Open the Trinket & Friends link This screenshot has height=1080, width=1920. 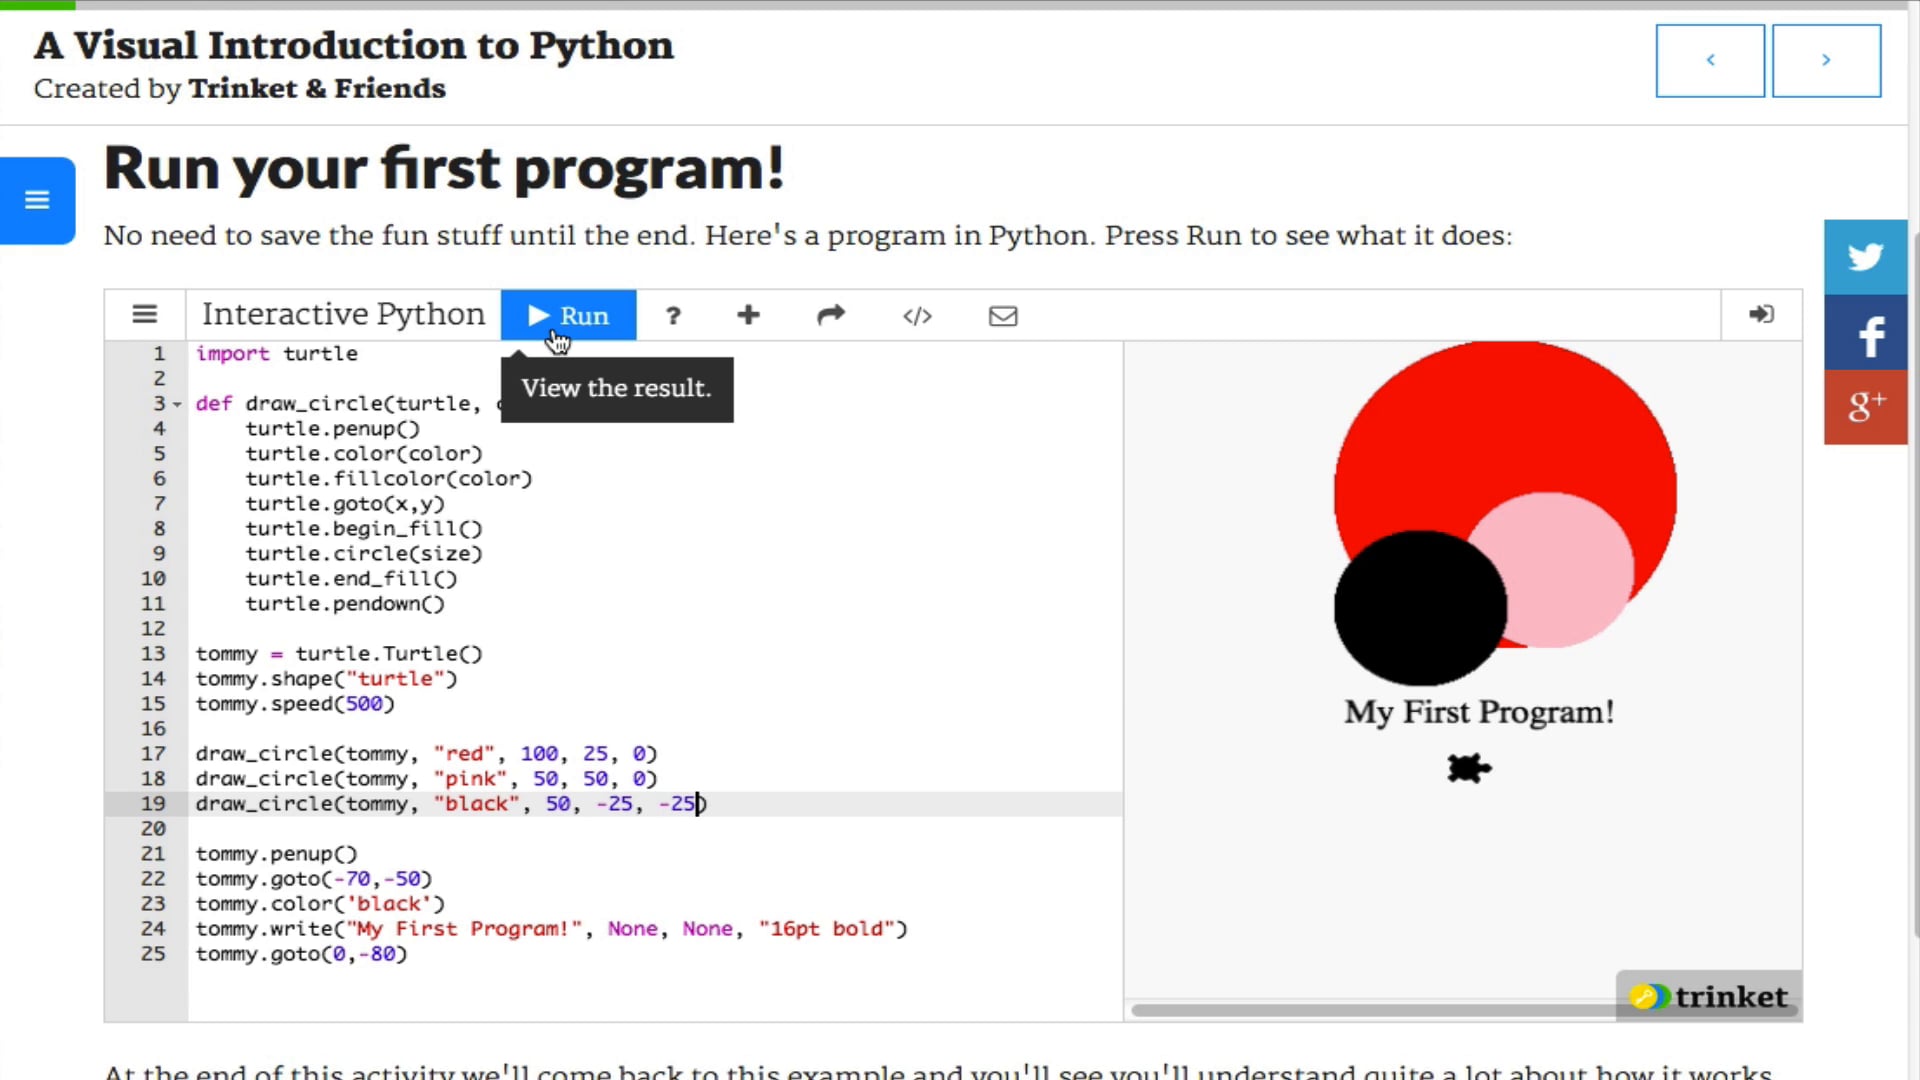point(317,89)
